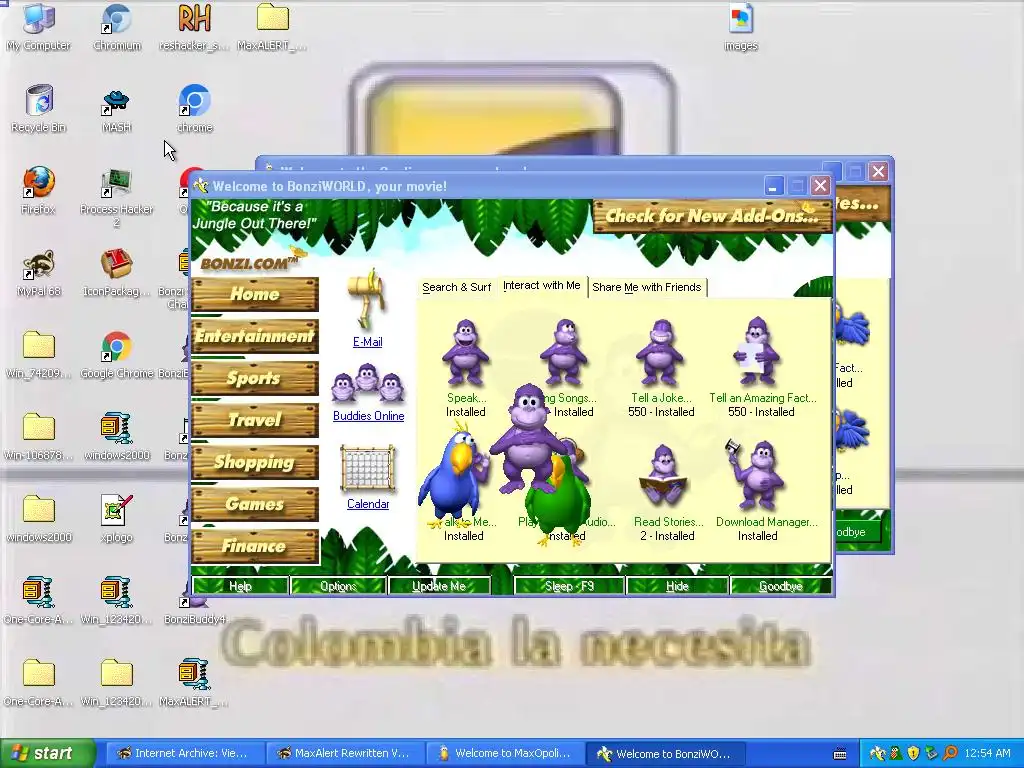Select the Chromium desktop shortcut
Image resolution: width=1024 pixels, height=768 pixels.
pos(117,27)
